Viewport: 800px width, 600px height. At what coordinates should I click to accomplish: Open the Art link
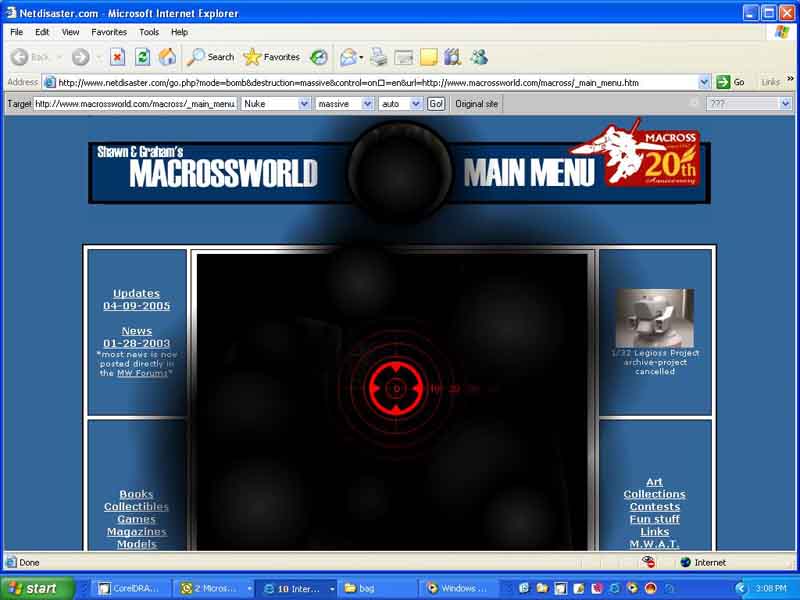pos(654,482)
